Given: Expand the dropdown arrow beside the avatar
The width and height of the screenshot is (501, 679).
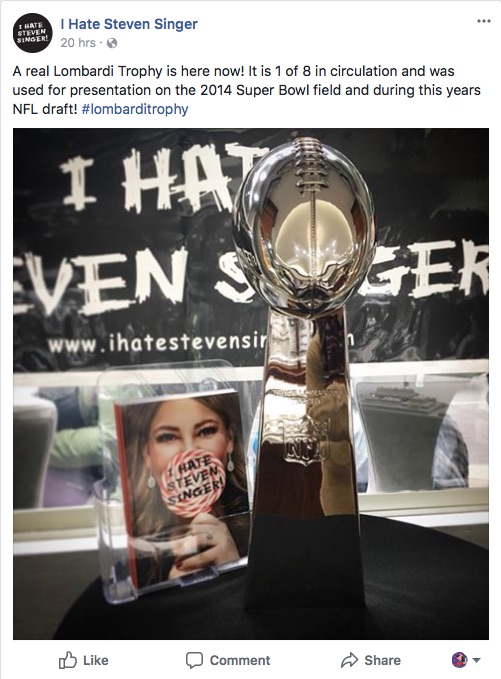Looking at the screenshot, I should (x=476, y=660).
